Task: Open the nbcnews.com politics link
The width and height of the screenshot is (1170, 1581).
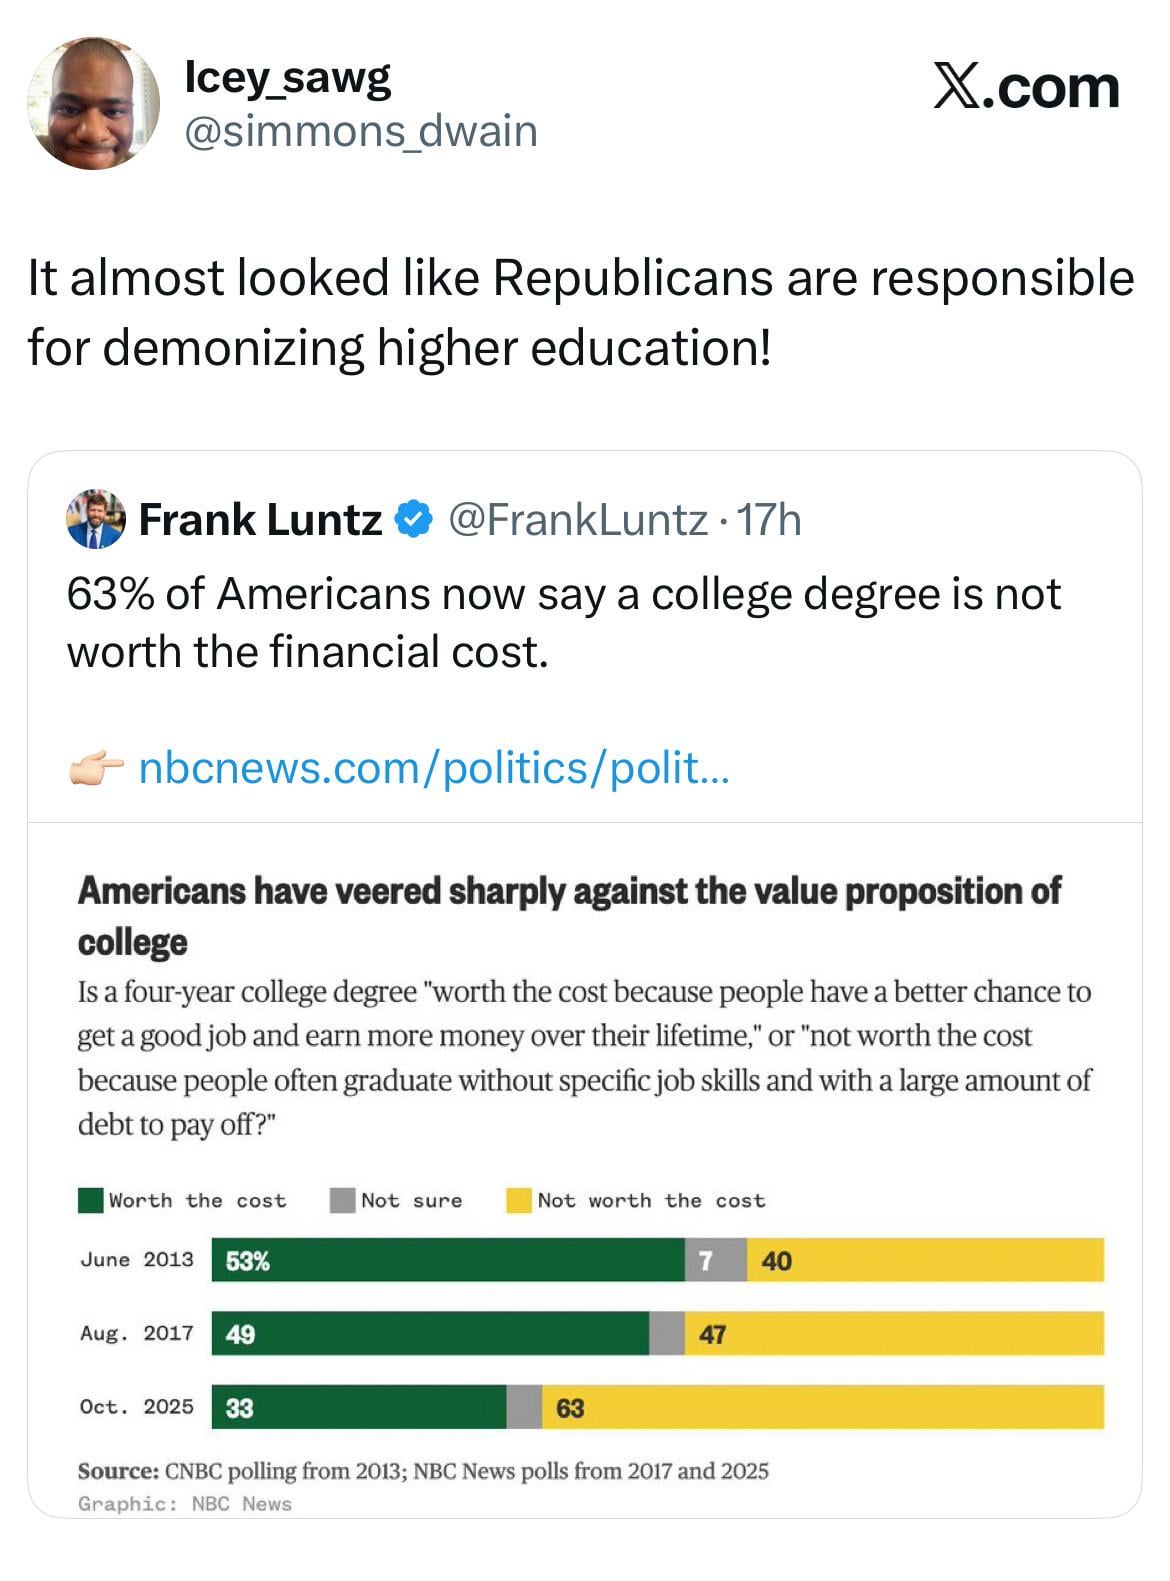Action: (x=433, y=768)
